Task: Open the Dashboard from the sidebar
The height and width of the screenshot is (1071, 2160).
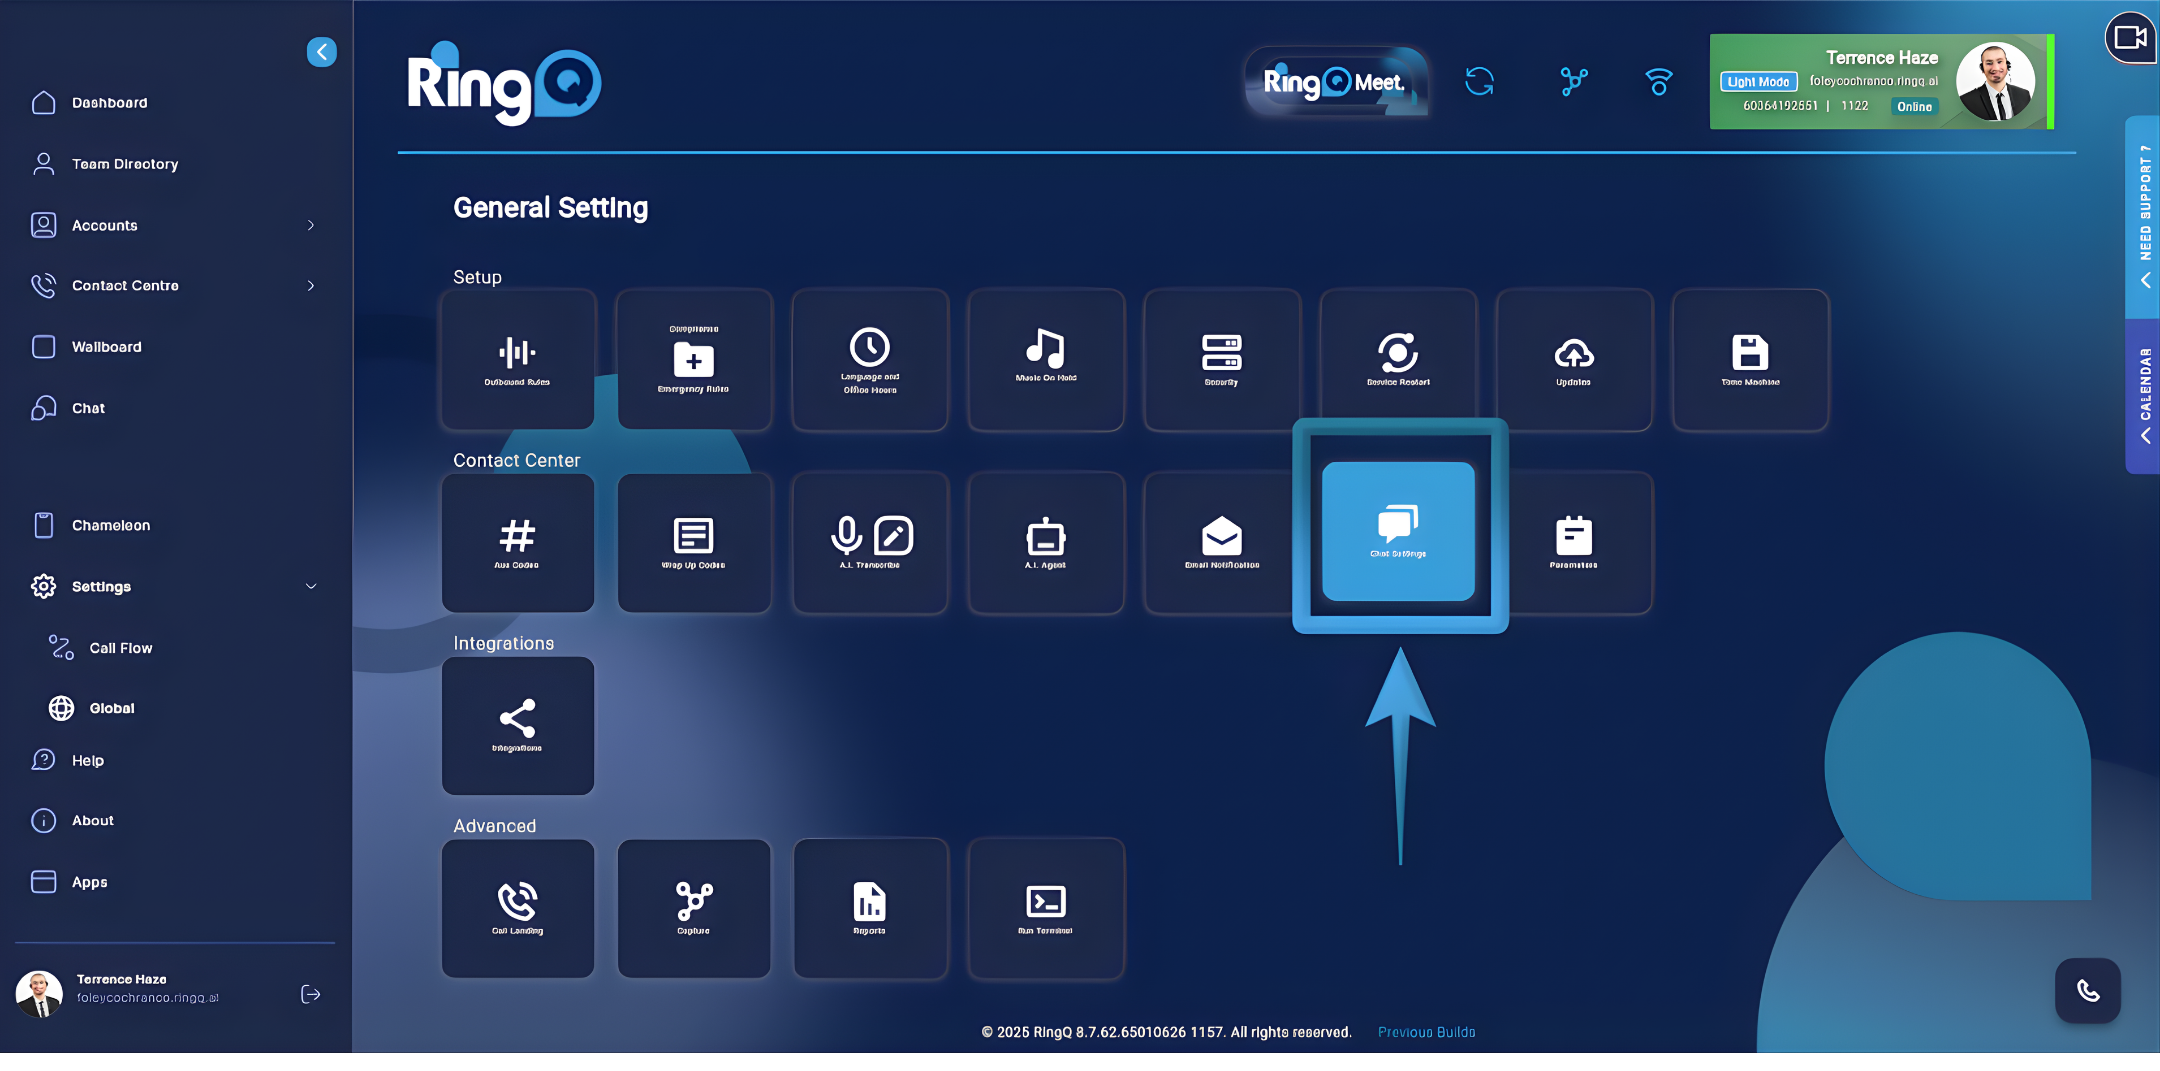Action: pos(110,102)
